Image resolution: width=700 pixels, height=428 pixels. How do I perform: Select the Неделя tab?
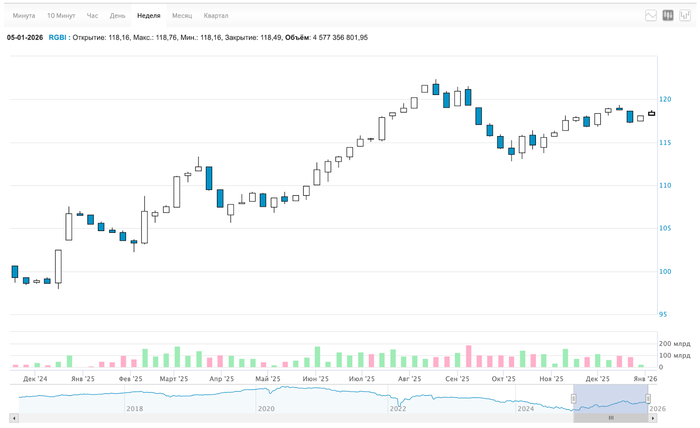pyautogui.click(x=149, y=16)
